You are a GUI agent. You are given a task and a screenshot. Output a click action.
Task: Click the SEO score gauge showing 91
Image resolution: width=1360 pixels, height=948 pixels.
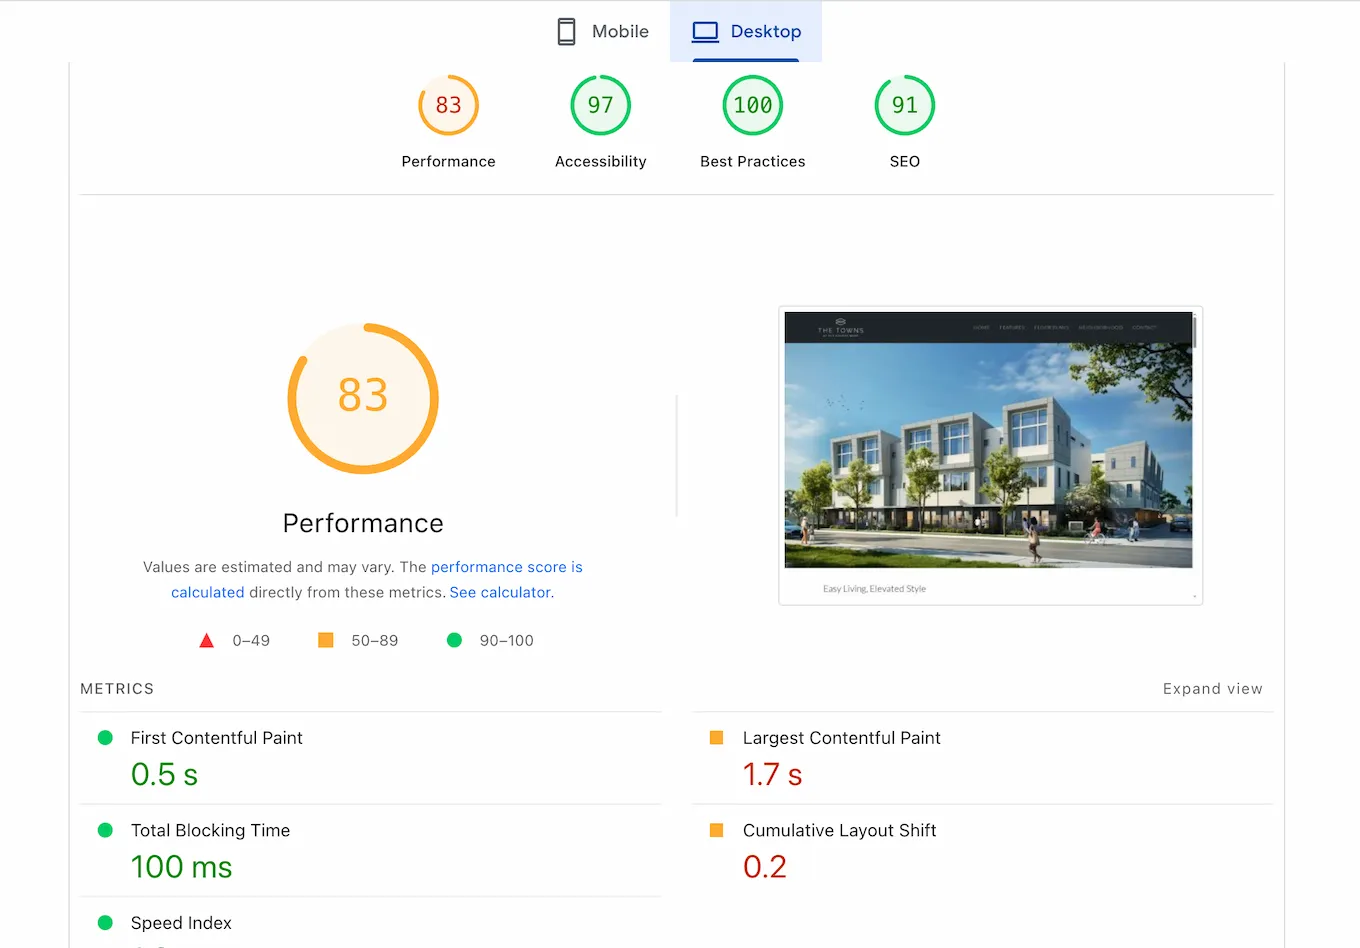click(x=904, y=105)
